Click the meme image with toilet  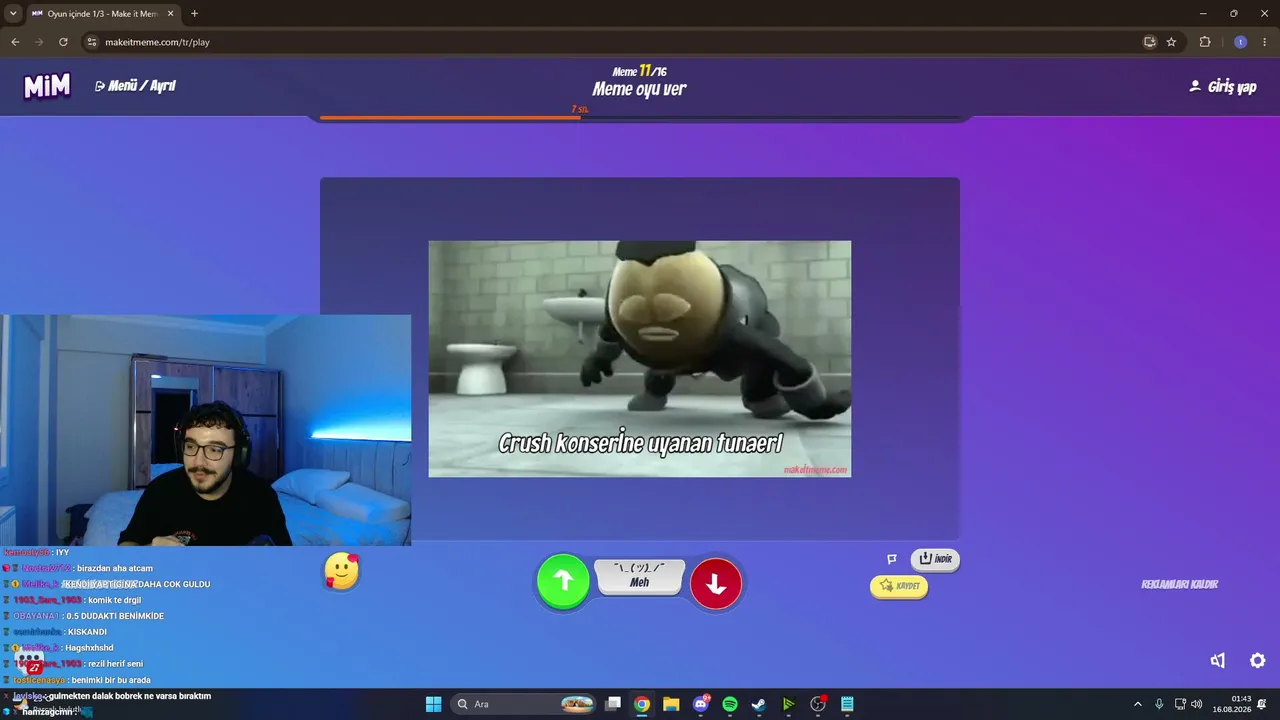pyautogui.click(x=640, y=359)
